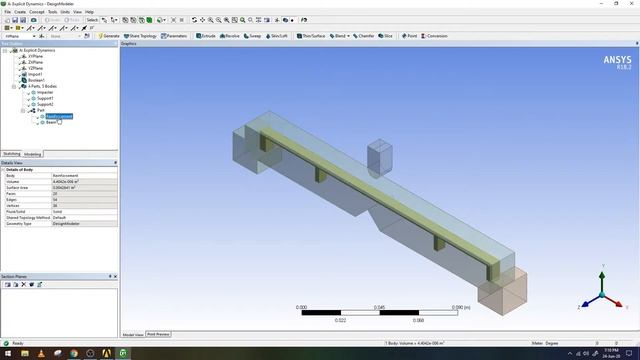
Task: Select the Impactor body in tree
Action: pos(45,92)
